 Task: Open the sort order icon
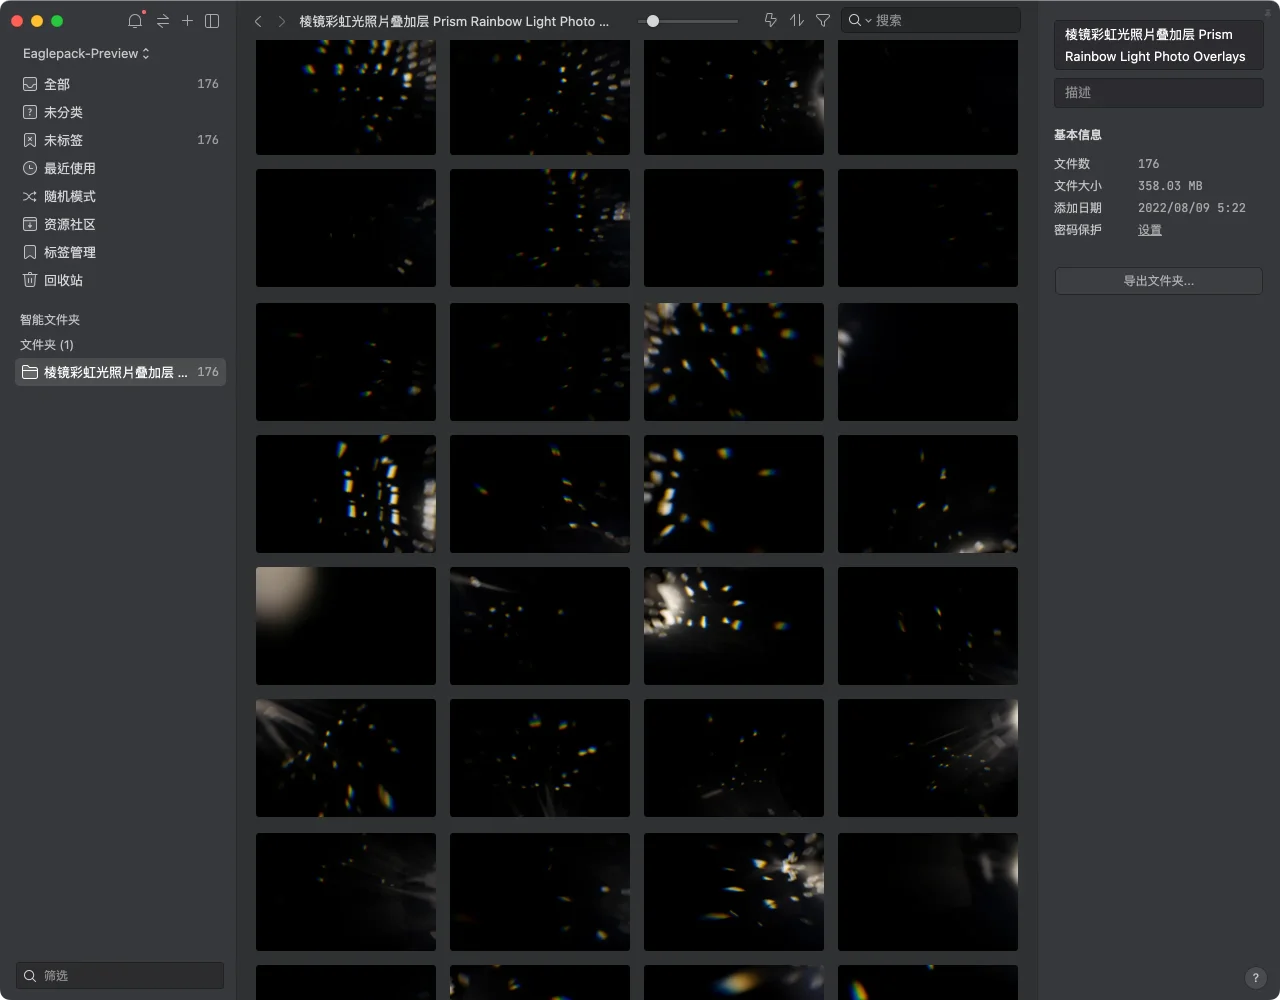pyautogui.click(x=797, y=20)
